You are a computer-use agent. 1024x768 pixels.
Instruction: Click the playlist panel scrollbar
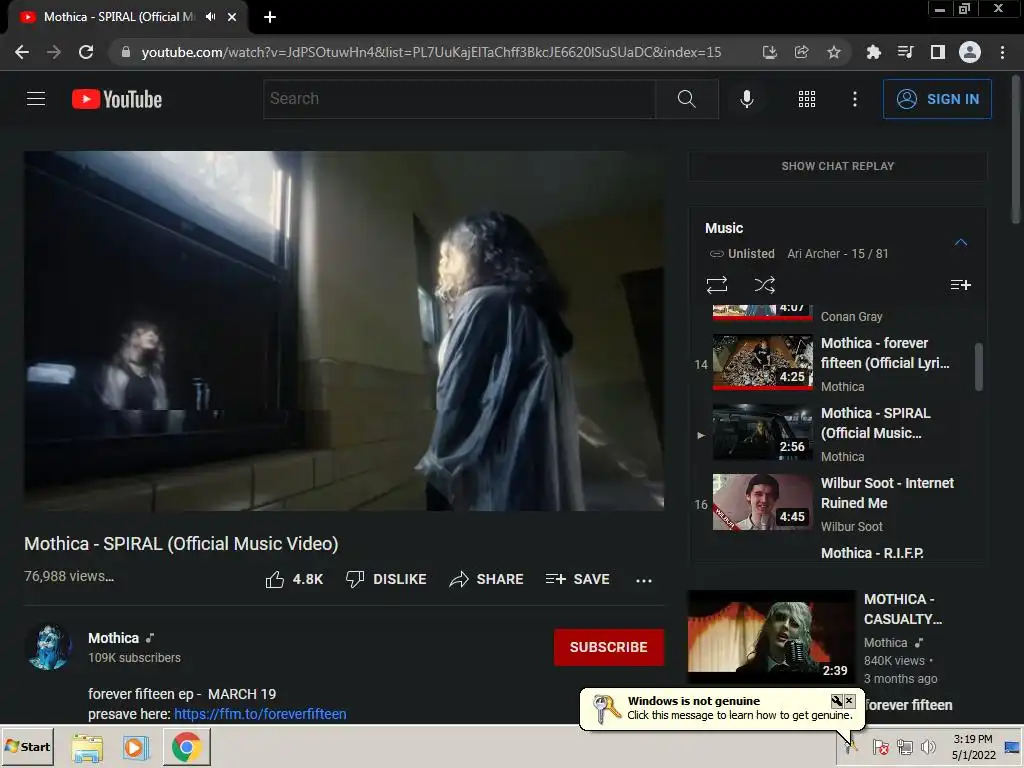pyautogui.click(x=978, y=366)
